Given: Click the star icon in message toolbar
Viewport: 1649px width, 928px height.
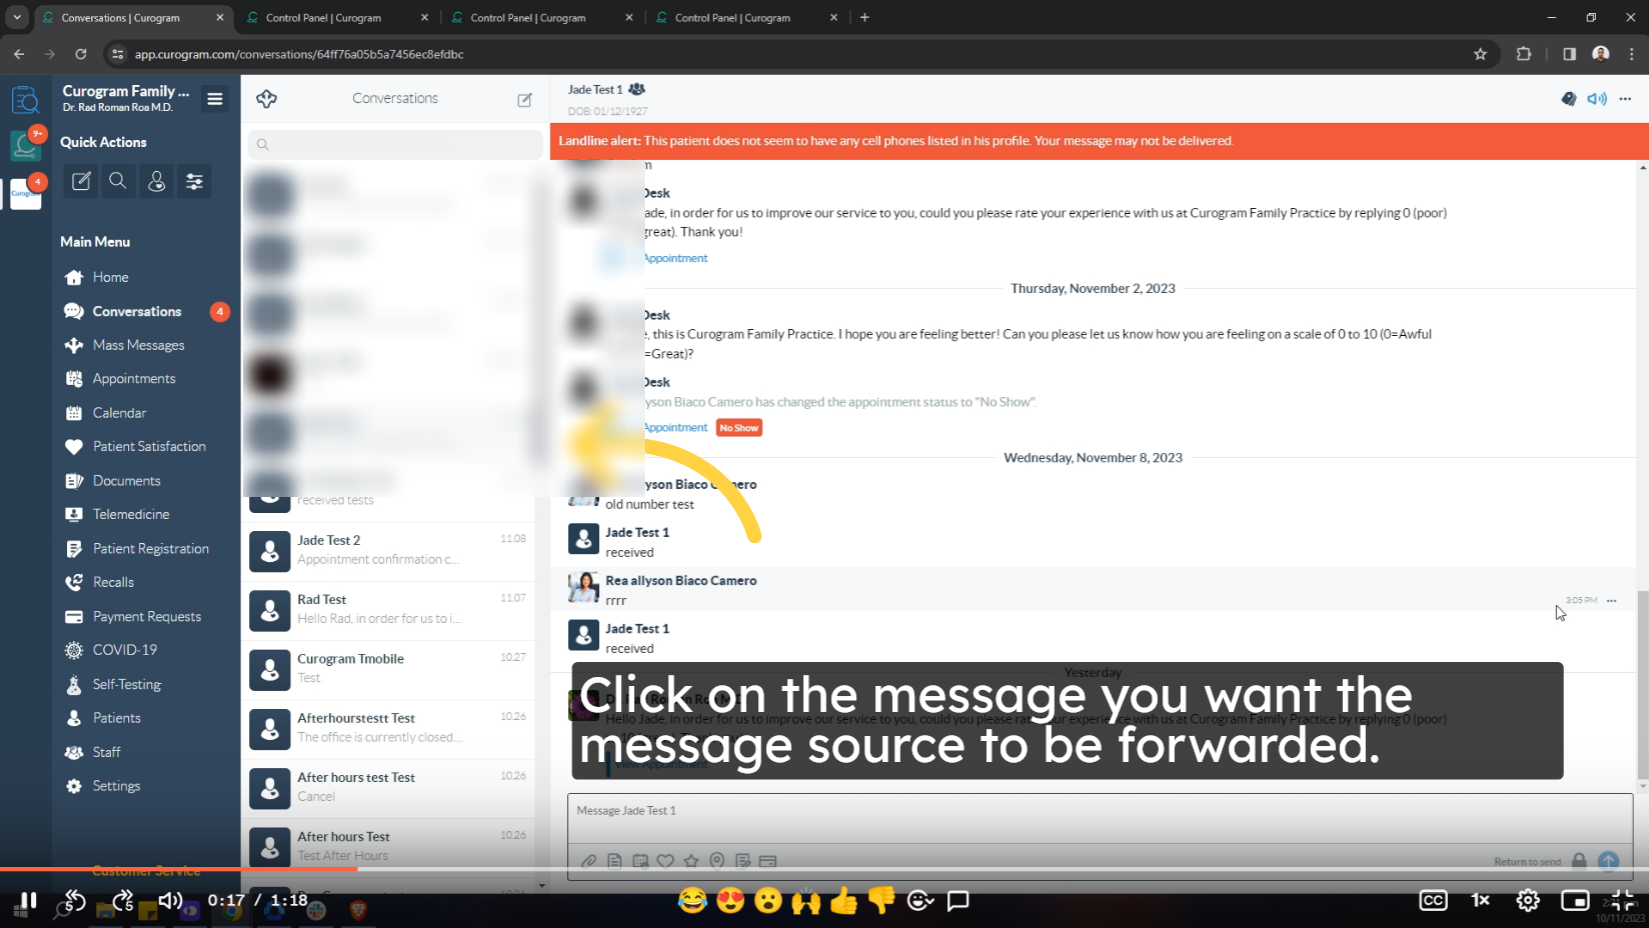Looking at the screenshot, I should click(x=691, y=861).
